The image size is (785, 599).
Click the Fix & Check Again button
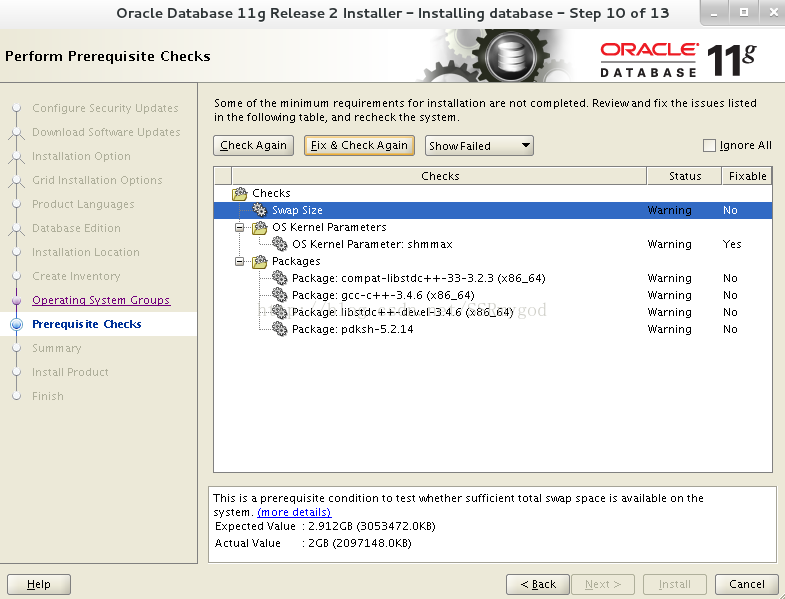(359, 145)
